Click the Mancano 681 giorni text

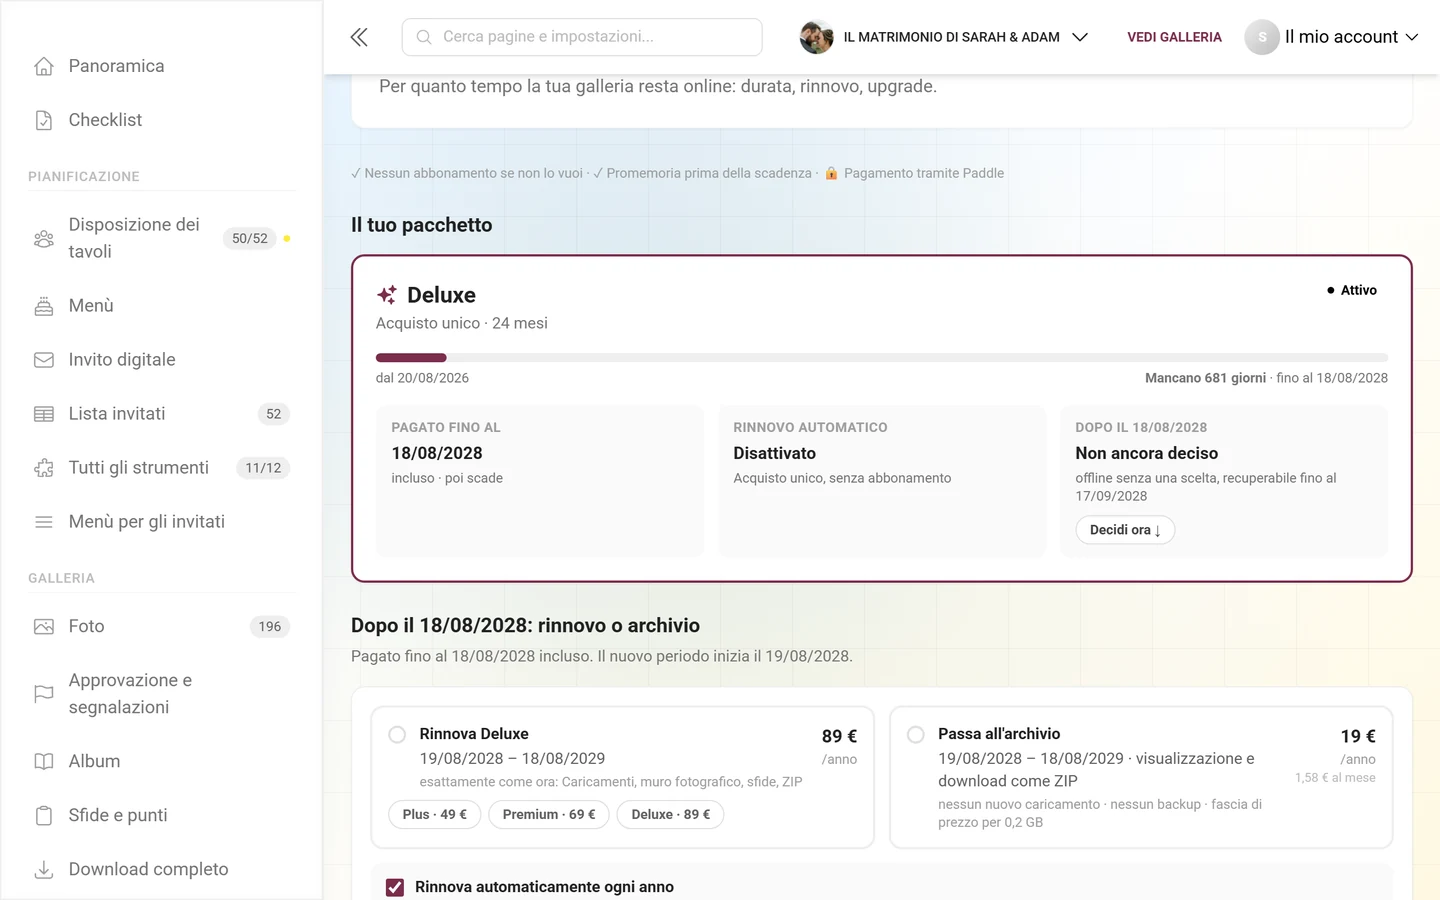tap(1205, 378)
